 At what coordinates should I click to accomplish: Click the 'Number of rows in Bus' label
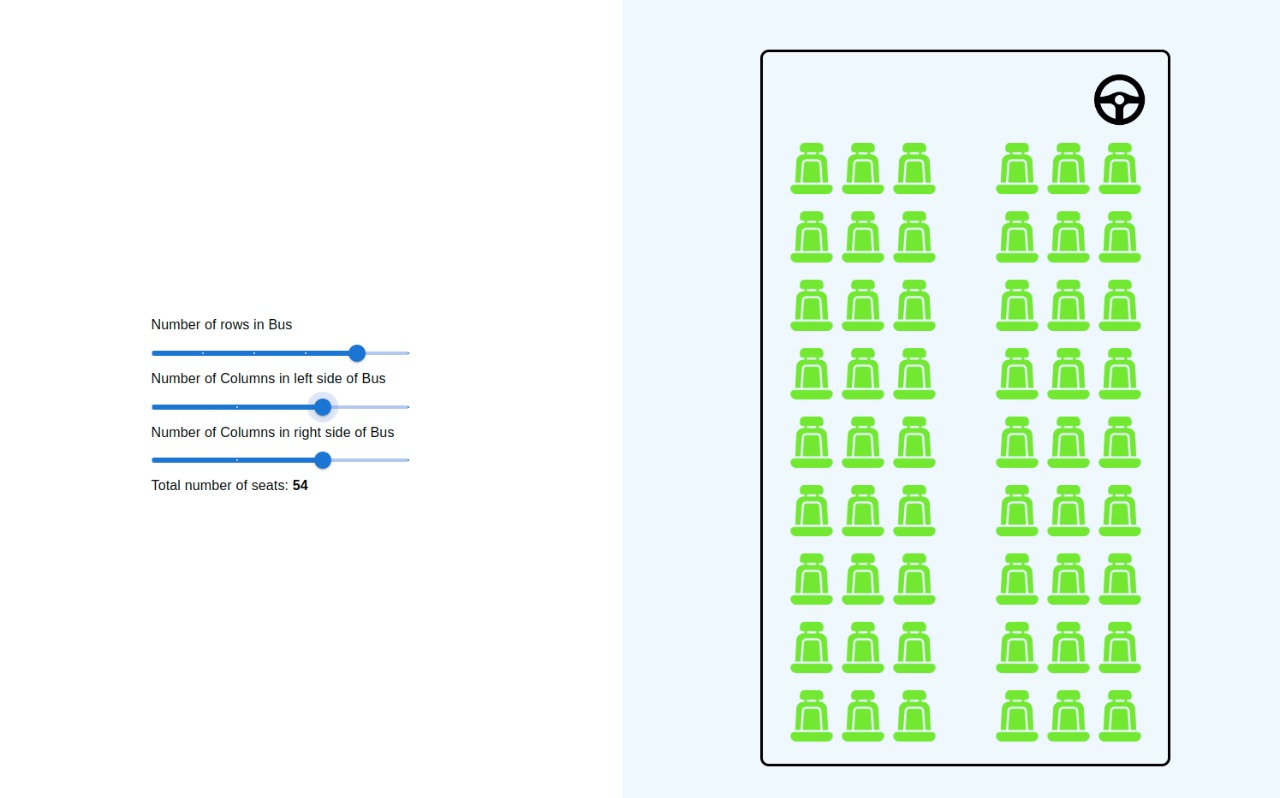[221, 324]
